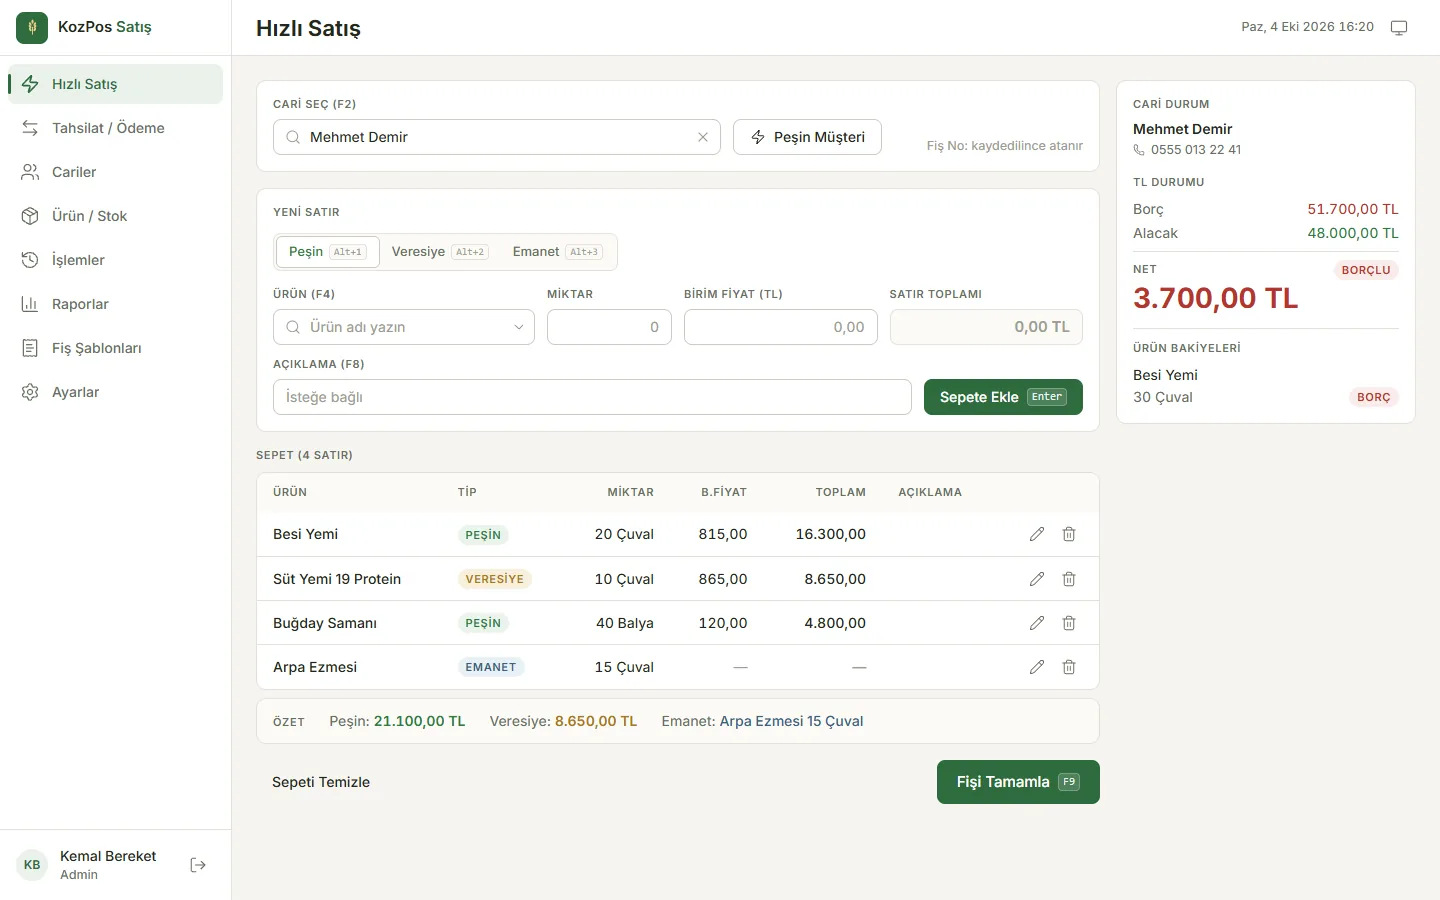The image size is (1440, 900).
Task: Delete the Besi Yemi basket row
Action: point(1069,534)
